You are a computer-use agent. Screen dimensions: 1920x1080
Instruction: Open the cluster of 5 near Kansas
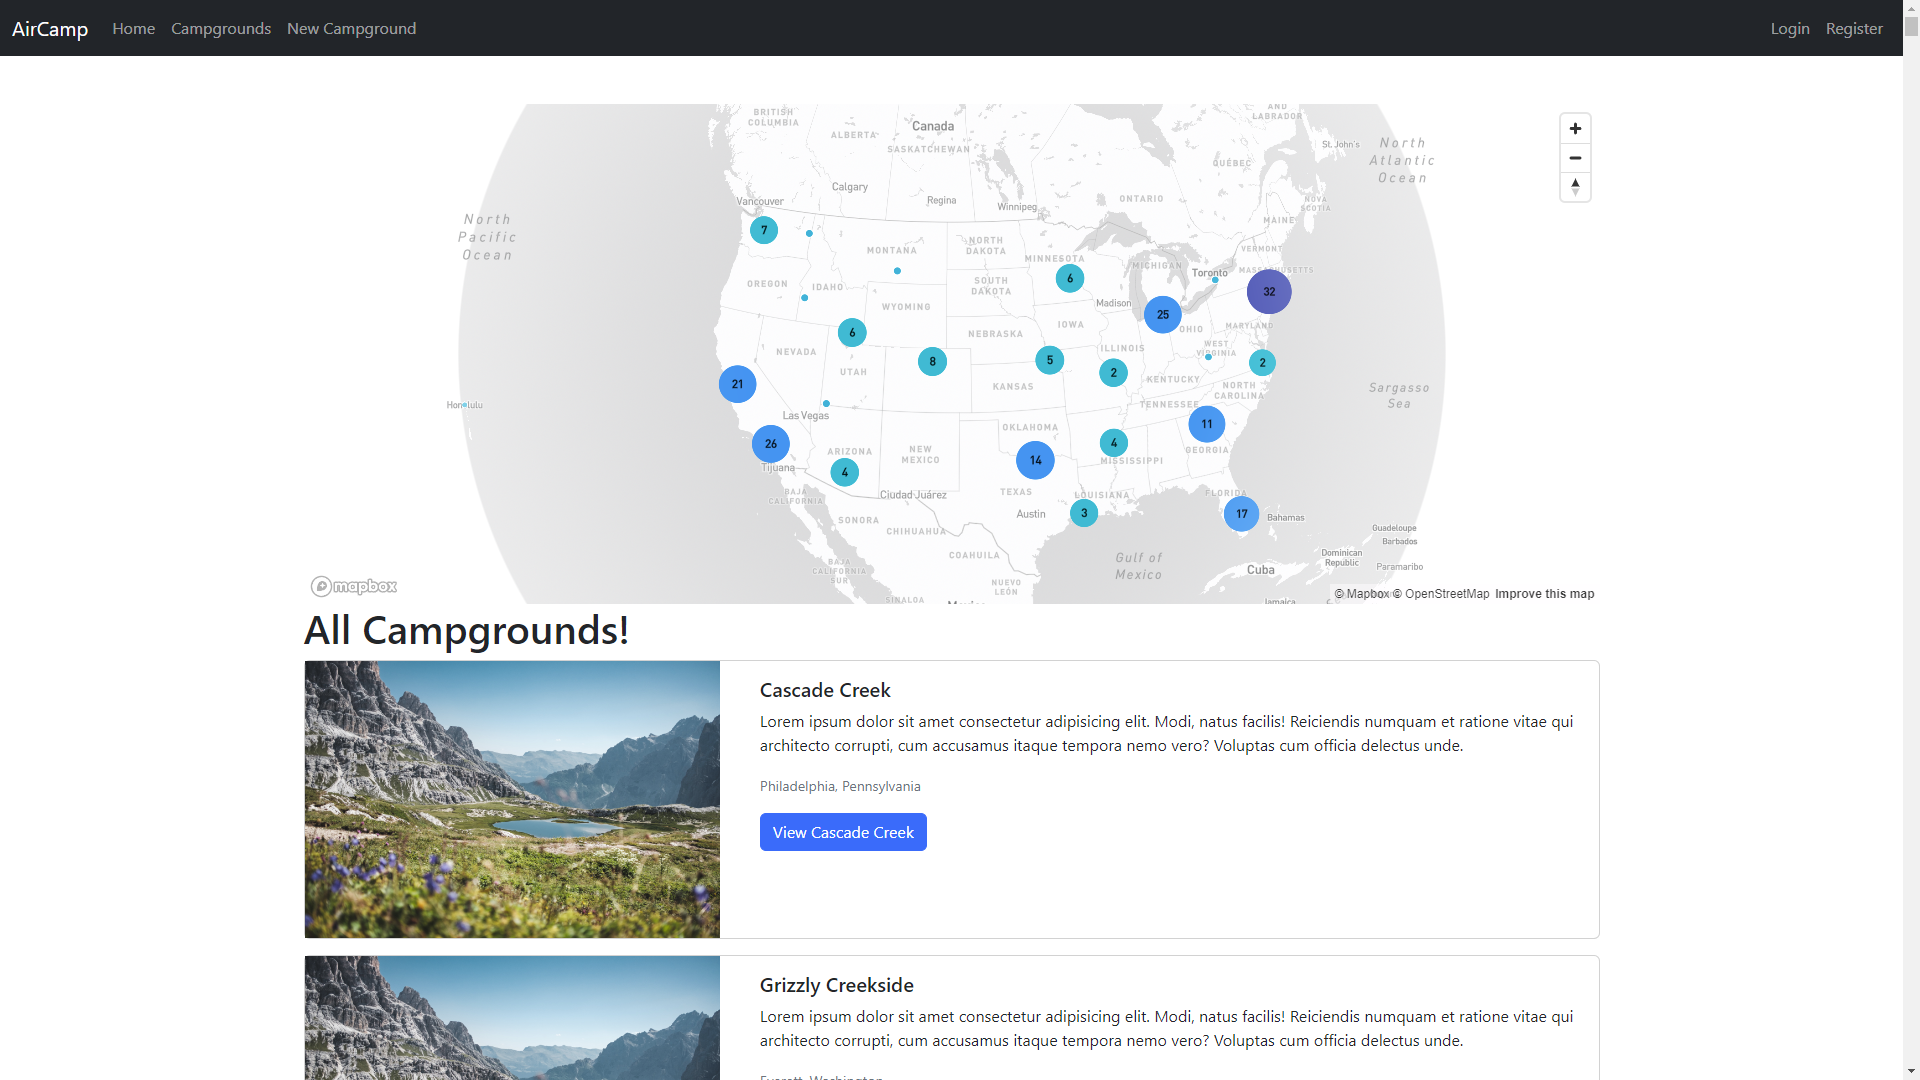pos(1049,360)
